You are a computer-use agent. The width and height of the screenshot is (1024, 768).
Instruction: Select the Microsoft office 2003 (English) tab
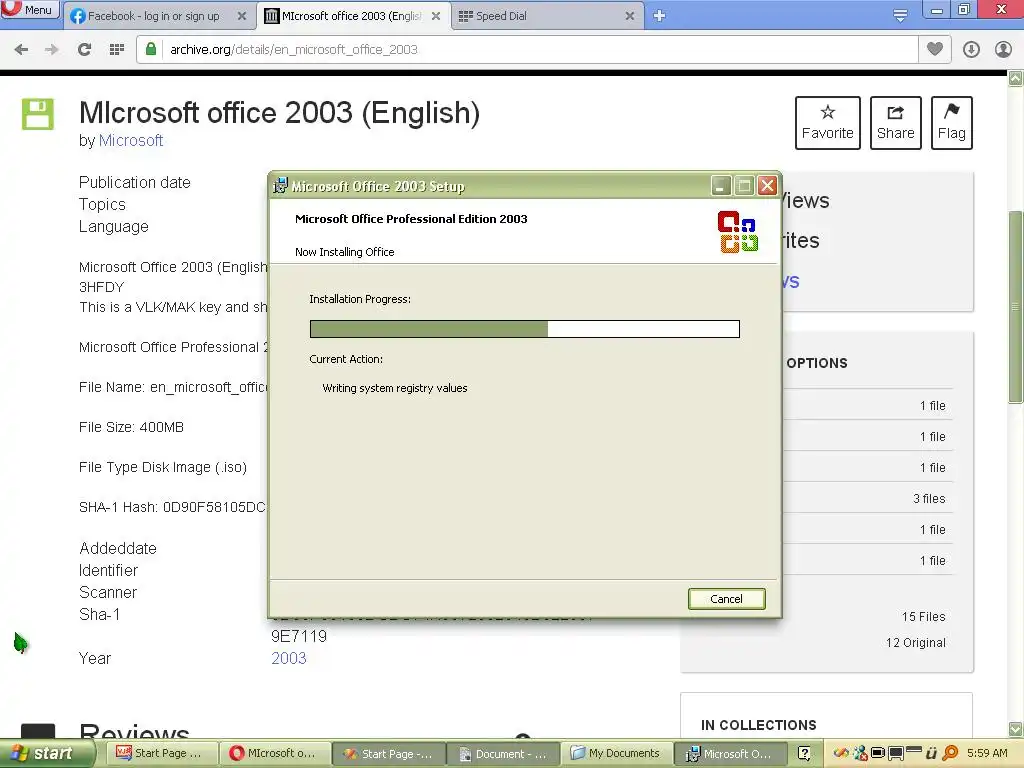point(351,16)
